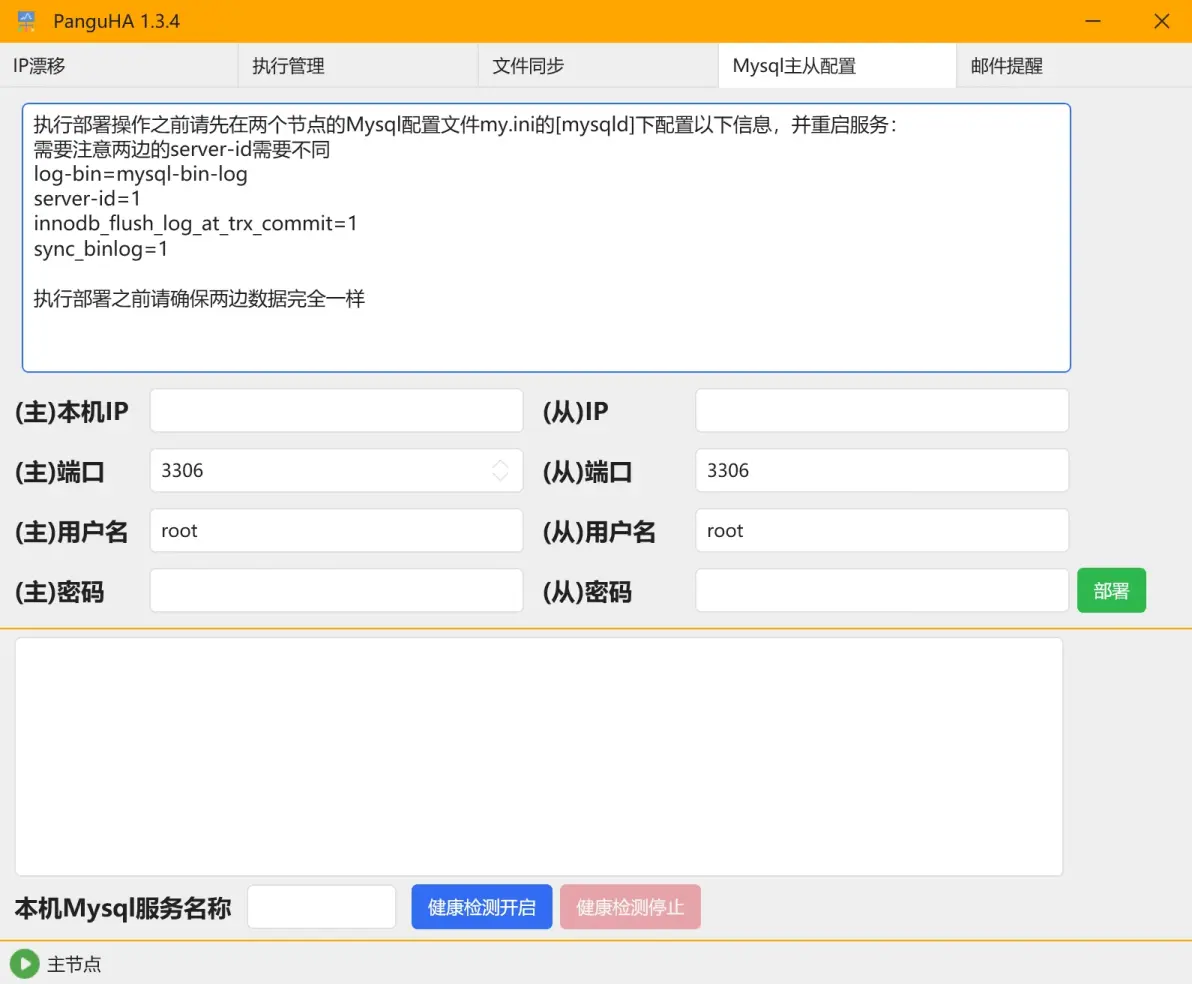Click the (主)用户名 field containing root
The width and height of the screenshot is (1192, 984).
[337, 530]
